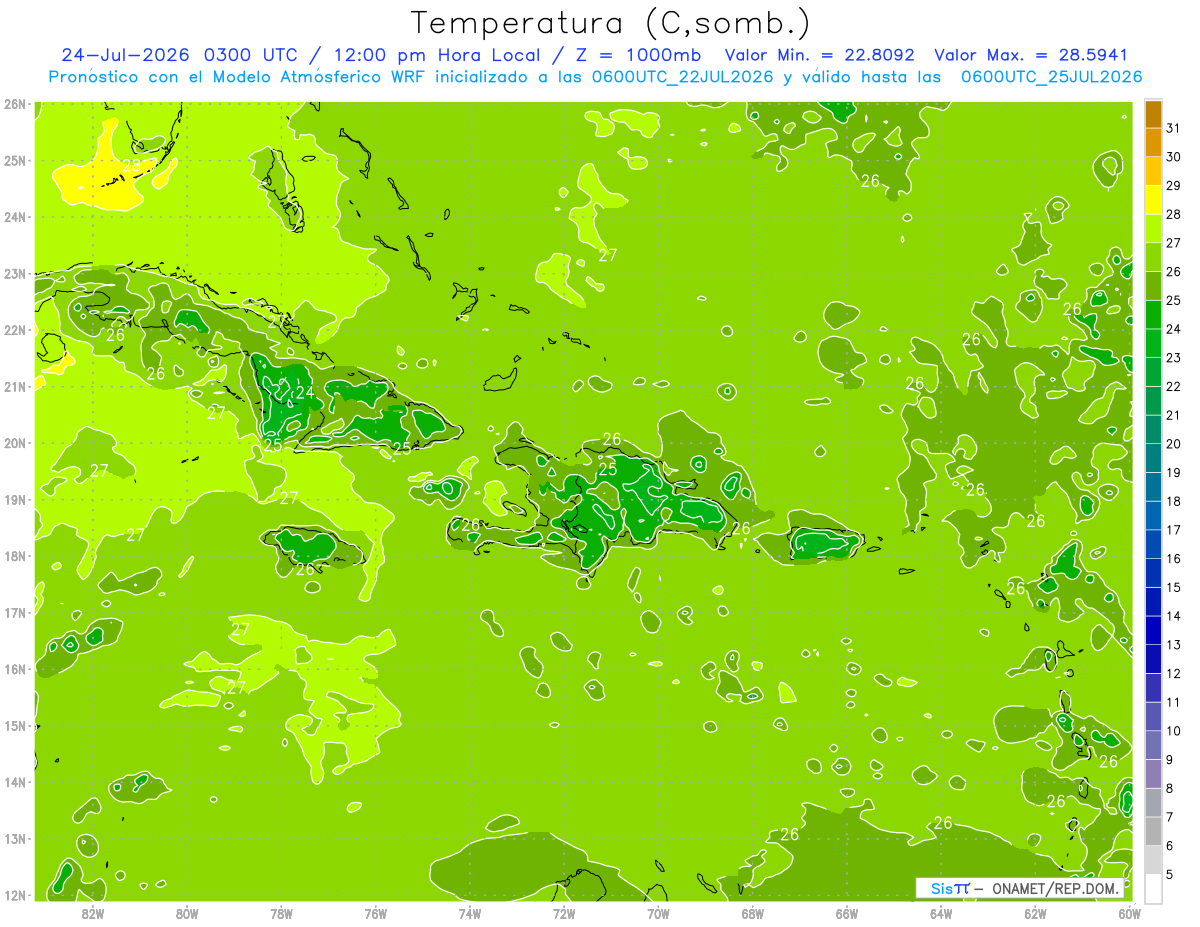1200x927 pixels.
Task: Pick the orange legend swatch between 30 and 31
Action: (1153, 143)
